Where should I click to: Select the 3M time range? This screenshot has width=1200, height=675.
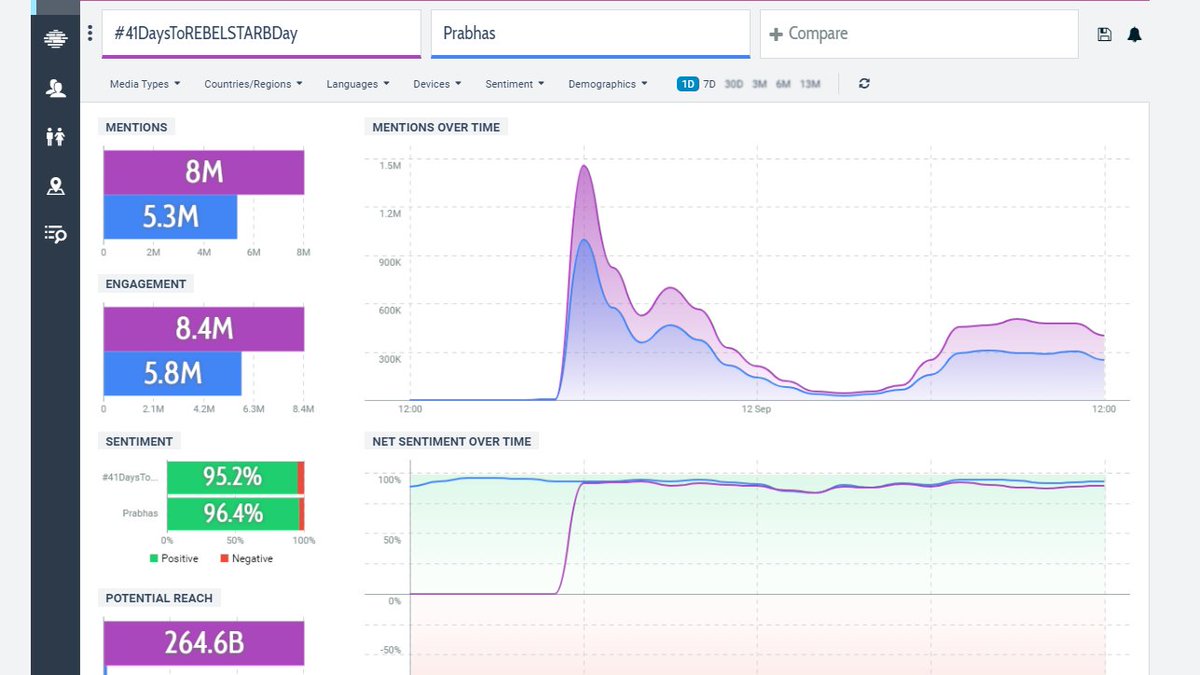click(759, 84)
